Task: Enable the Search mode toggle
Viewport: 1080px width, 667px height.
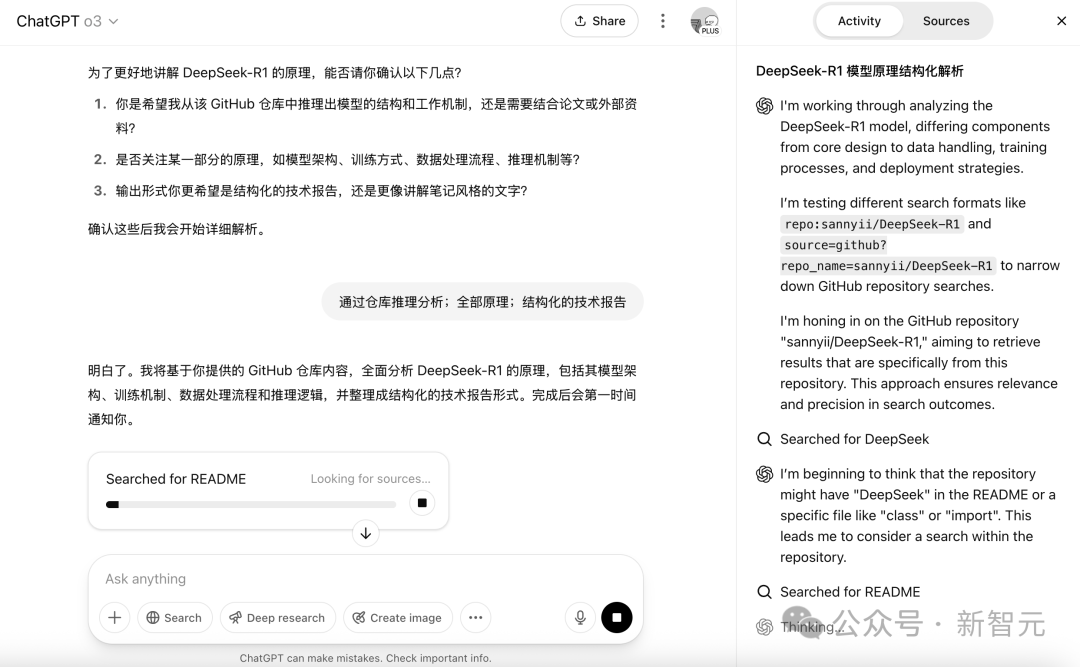Action: (x=175, y=618)
